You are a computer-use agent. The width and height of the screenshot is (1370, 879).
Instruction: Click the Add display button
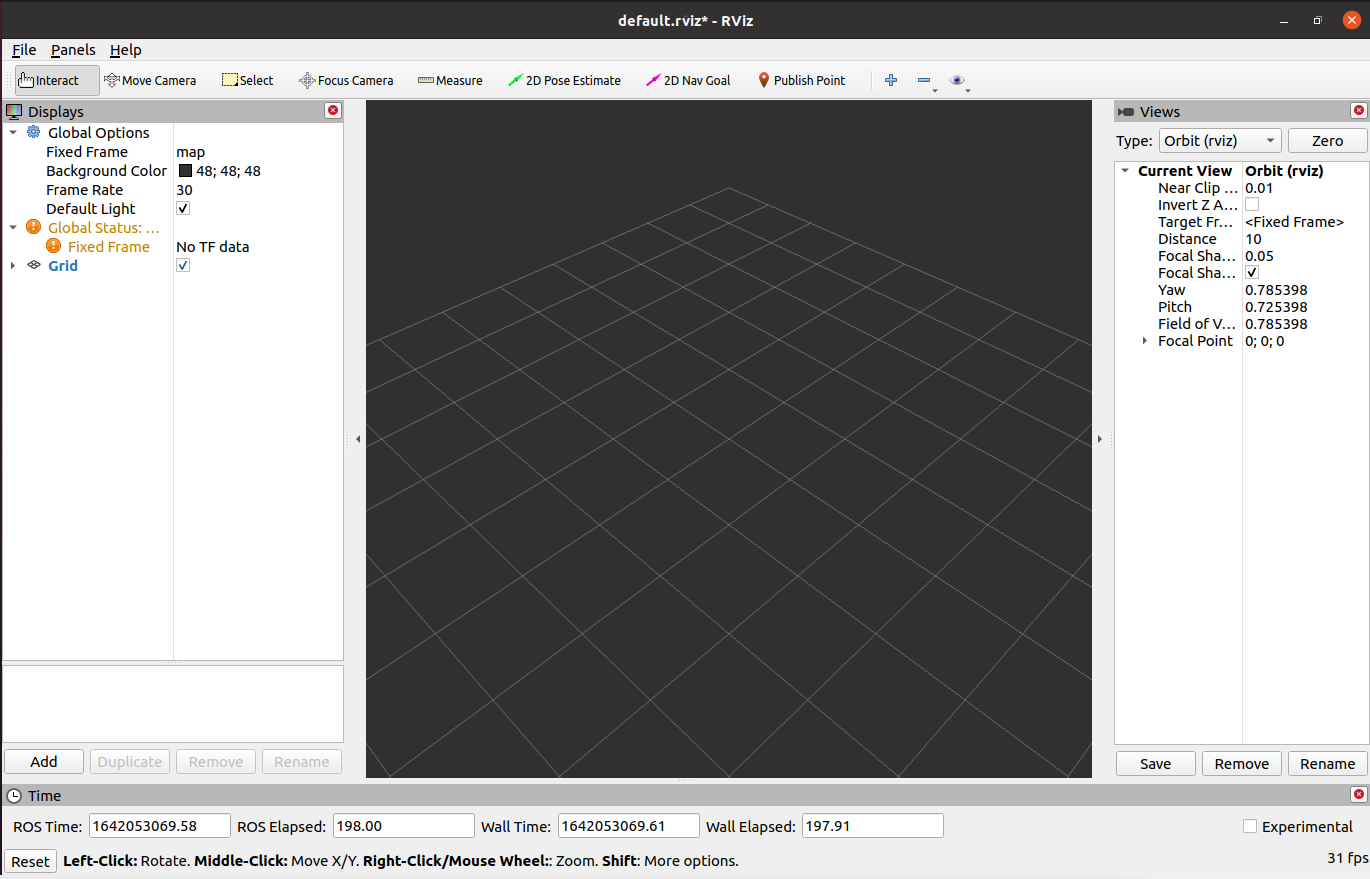pos(44,762)
